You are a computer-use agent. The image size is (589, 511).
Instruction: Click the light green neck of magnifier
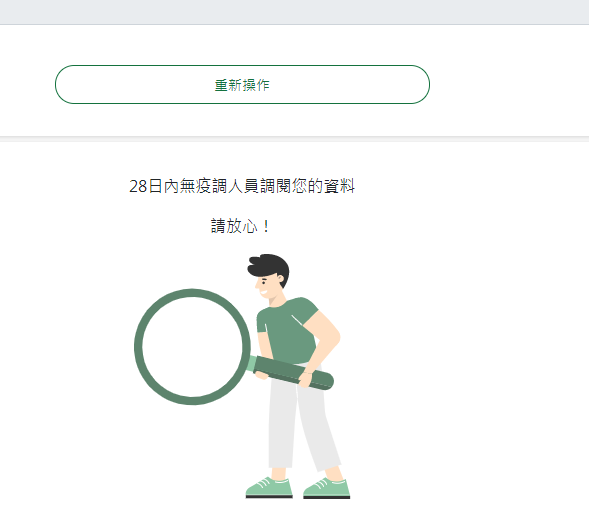[x=251, y=363]
